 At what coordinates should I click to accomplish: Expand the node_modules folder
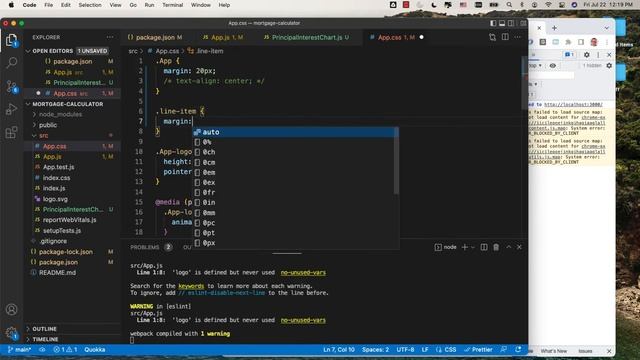(x=60, y=114)
